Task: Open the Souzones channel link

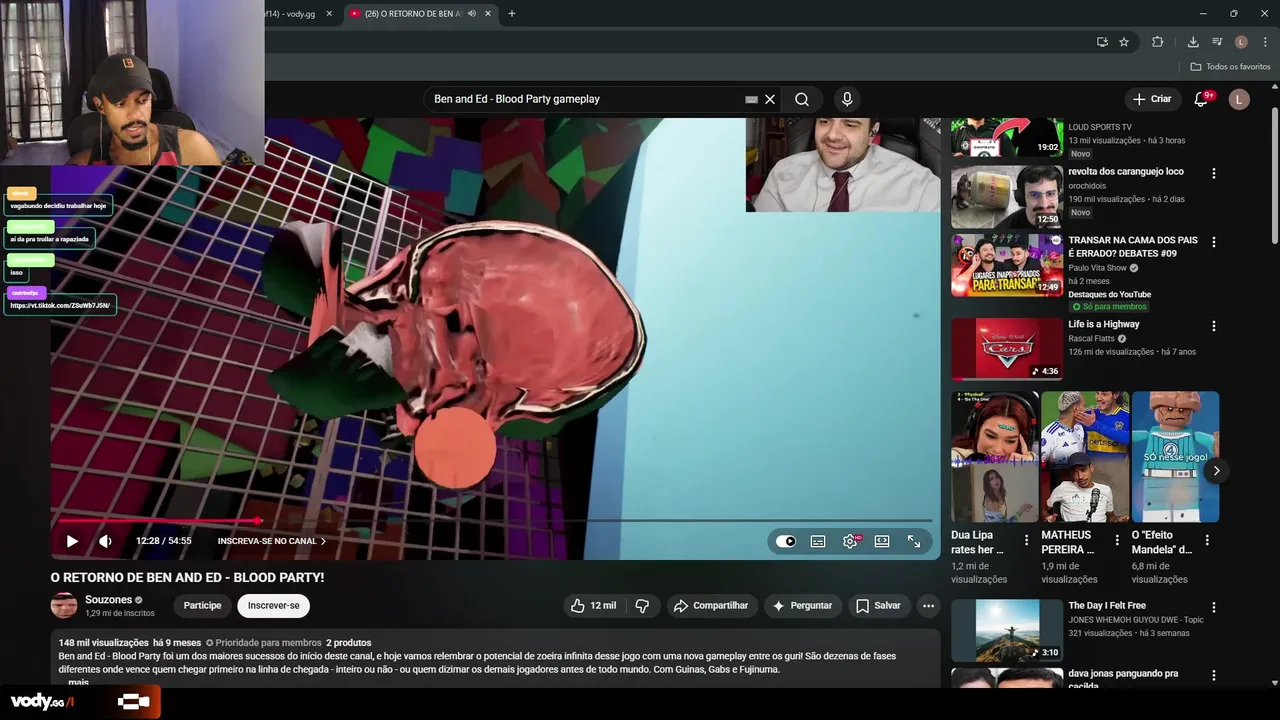Action: pos(109,600)
